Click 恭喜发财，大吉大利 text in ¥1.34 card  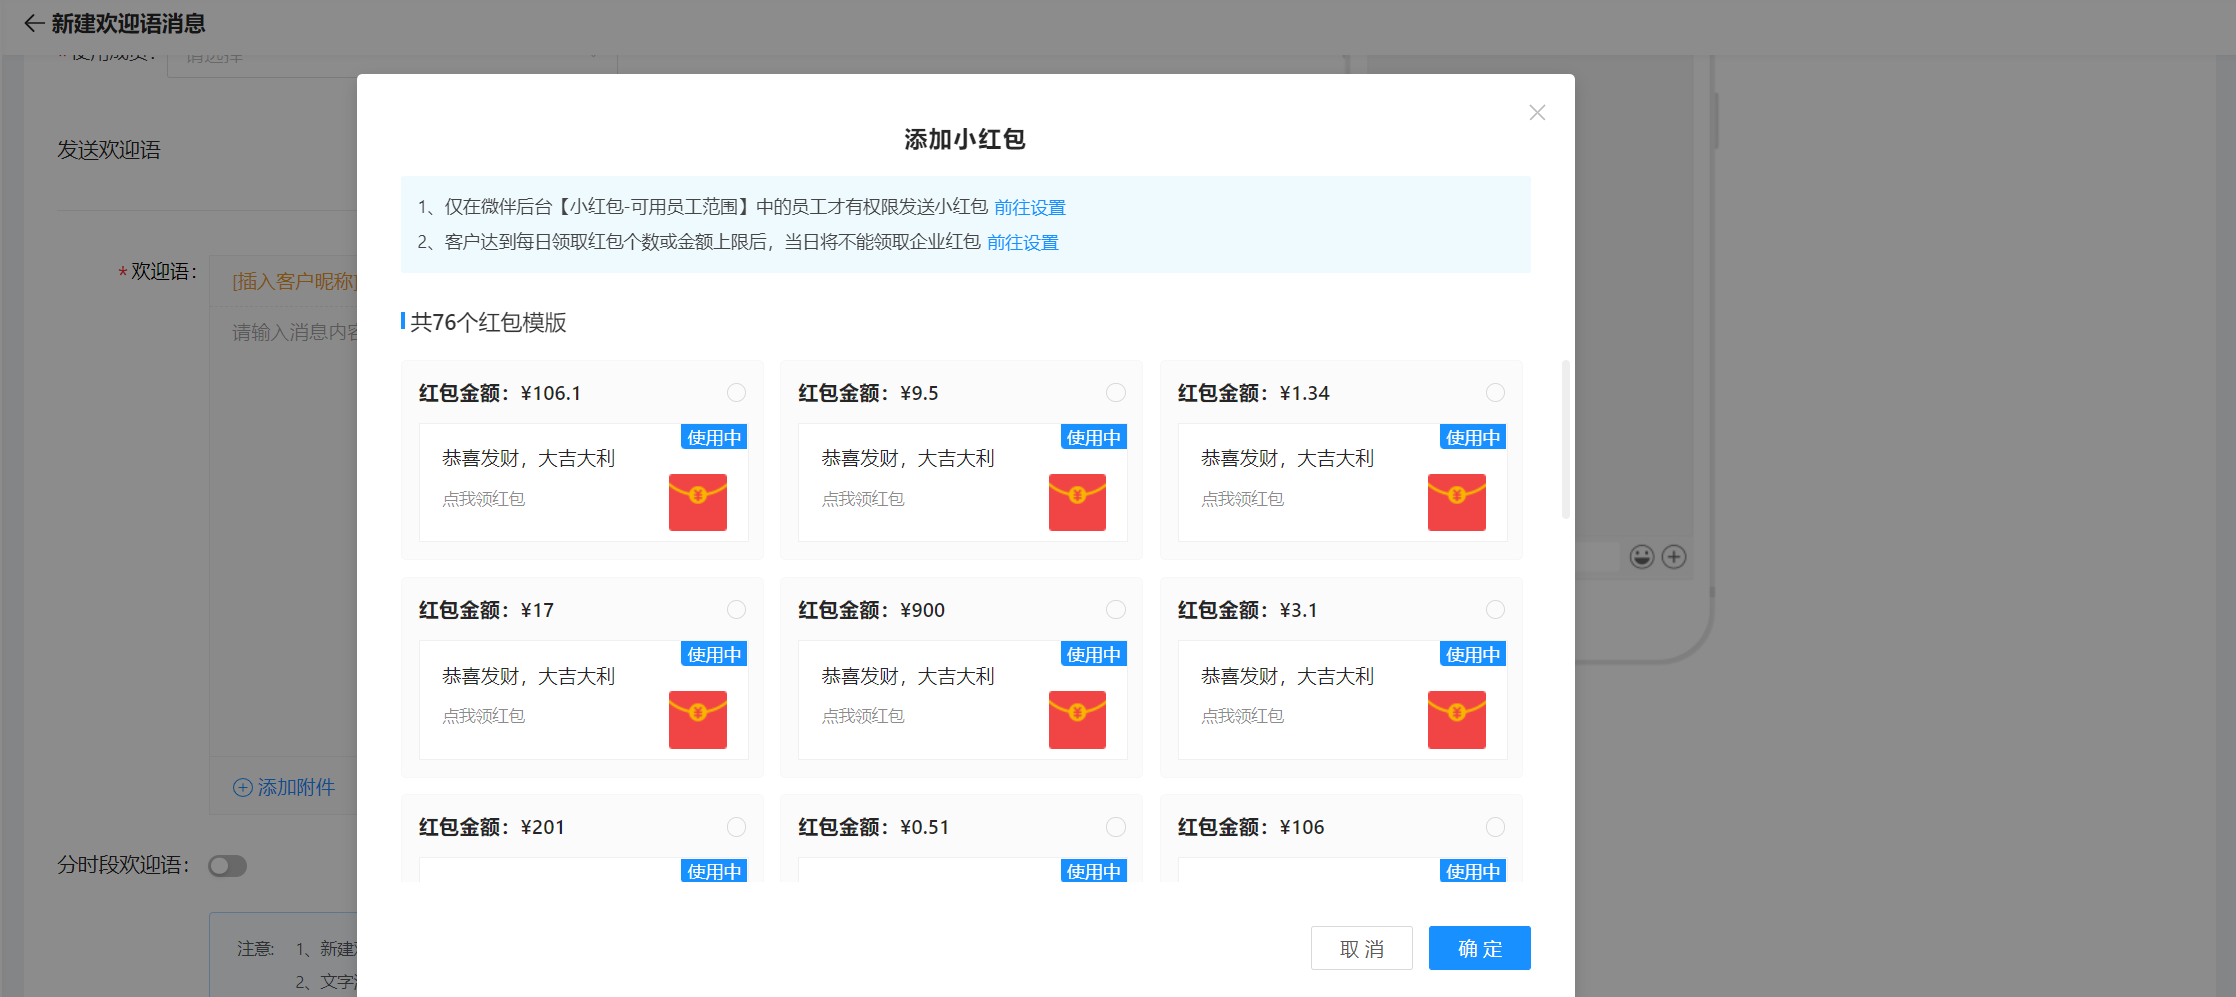pos(1288,458)
